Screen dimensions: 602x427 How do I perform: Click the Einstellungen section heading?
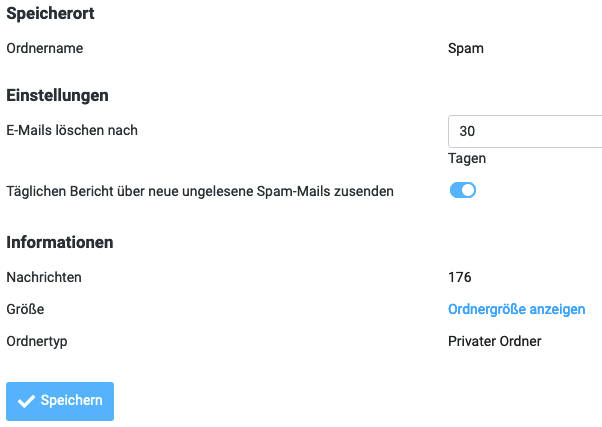pyautogui.click(x=57, y=96)
